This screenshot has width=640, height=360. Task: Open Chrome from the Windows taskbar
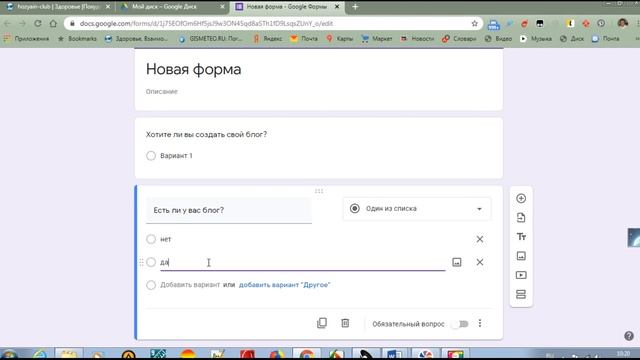coord(306,354)
